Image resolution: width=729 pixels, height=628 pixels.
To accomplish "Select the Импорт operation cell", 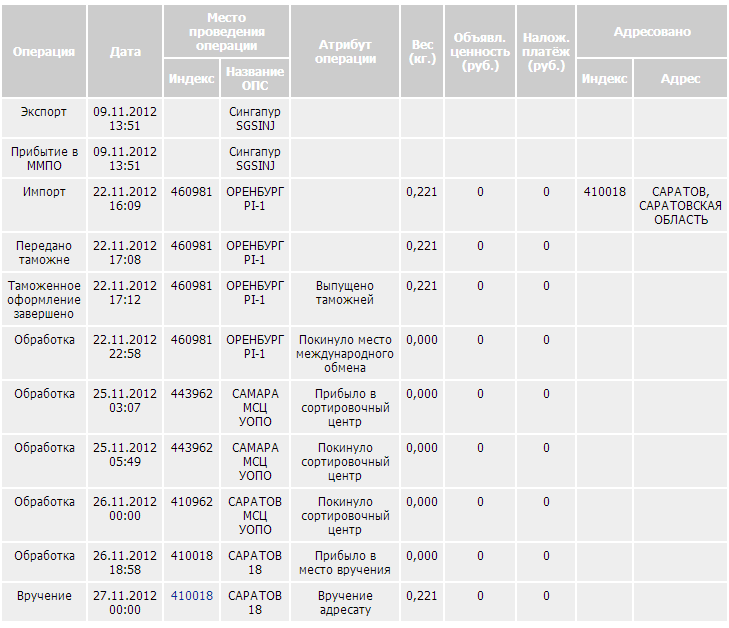I will tap(44, 192).
